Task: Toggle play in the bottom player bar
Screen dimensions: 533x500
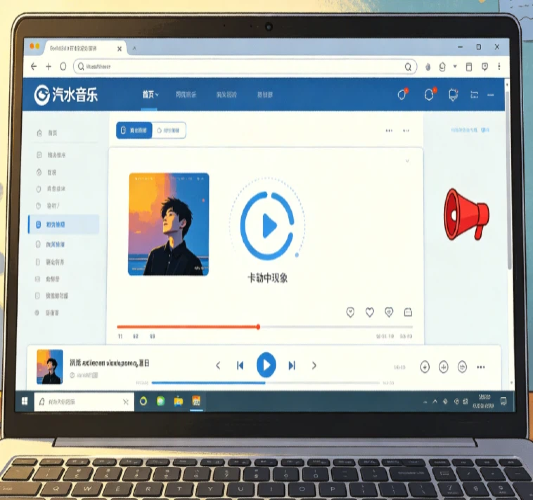Action: click(x=266, y=365)
